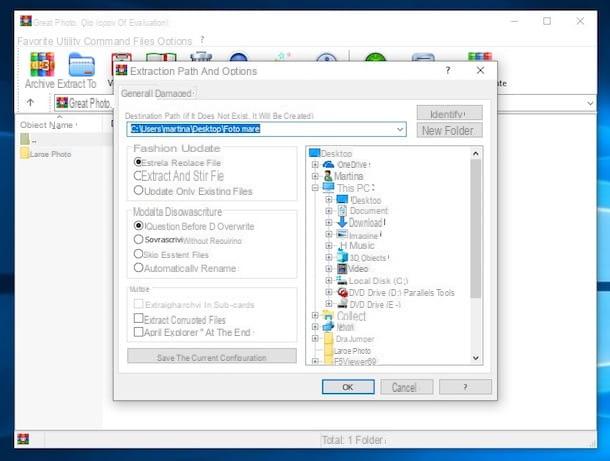Viewport: 610px width, 461px height.
Task: Enable Extract Corrupted Files checkbox
Action: 138,318
